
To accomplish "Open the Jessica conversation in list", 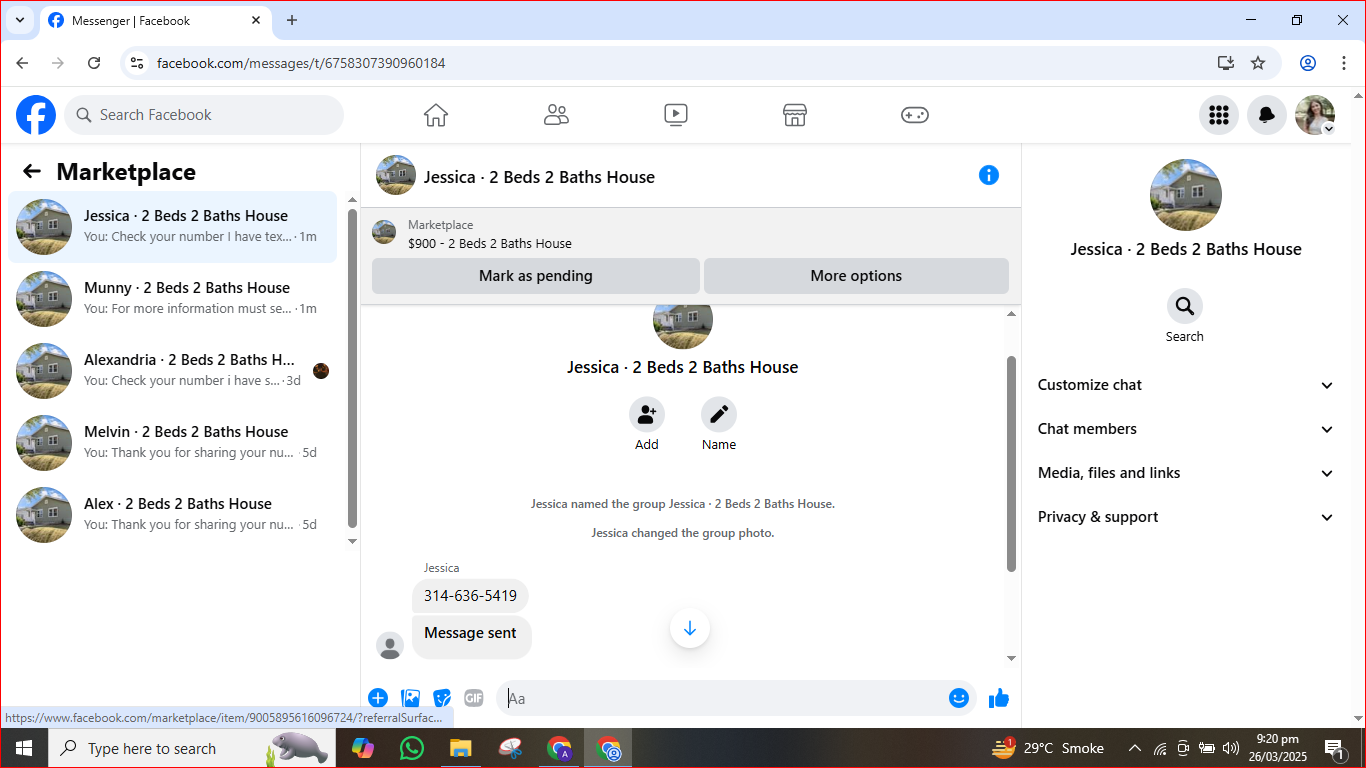I will pyautogui.click(x=172, y=227).
